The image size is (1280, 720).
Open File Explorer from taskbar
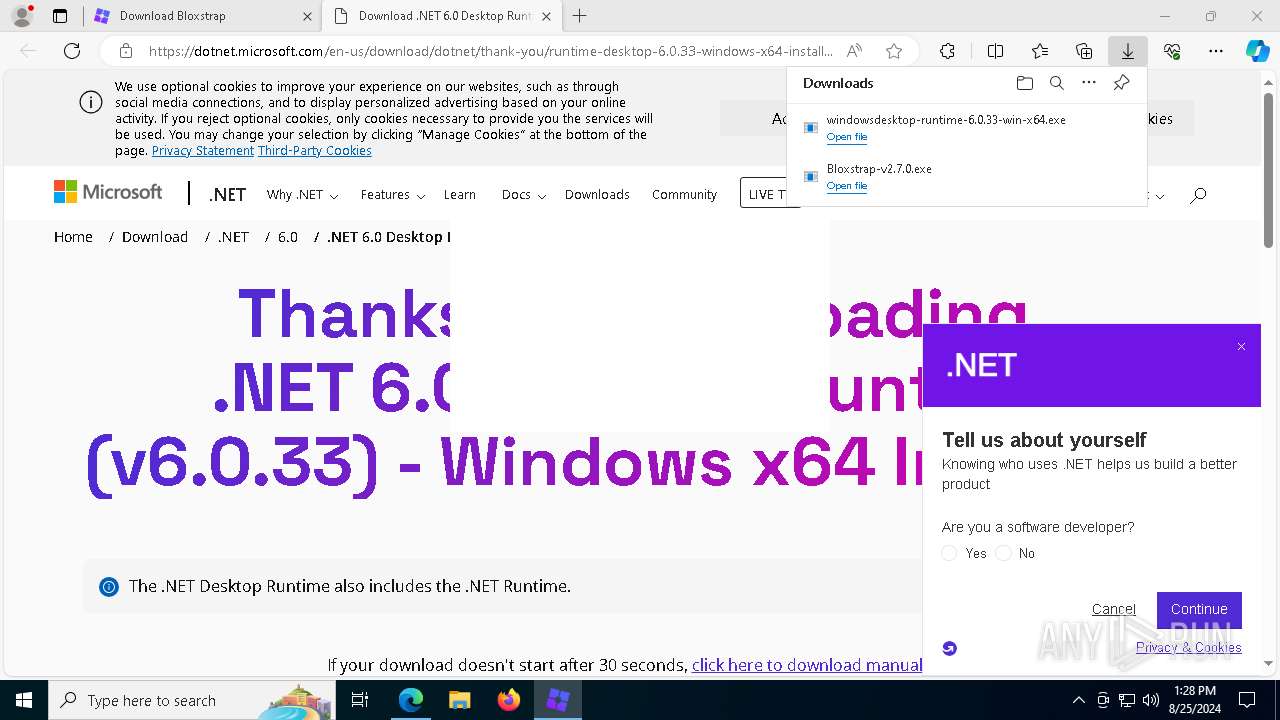[x=459, y=700]
